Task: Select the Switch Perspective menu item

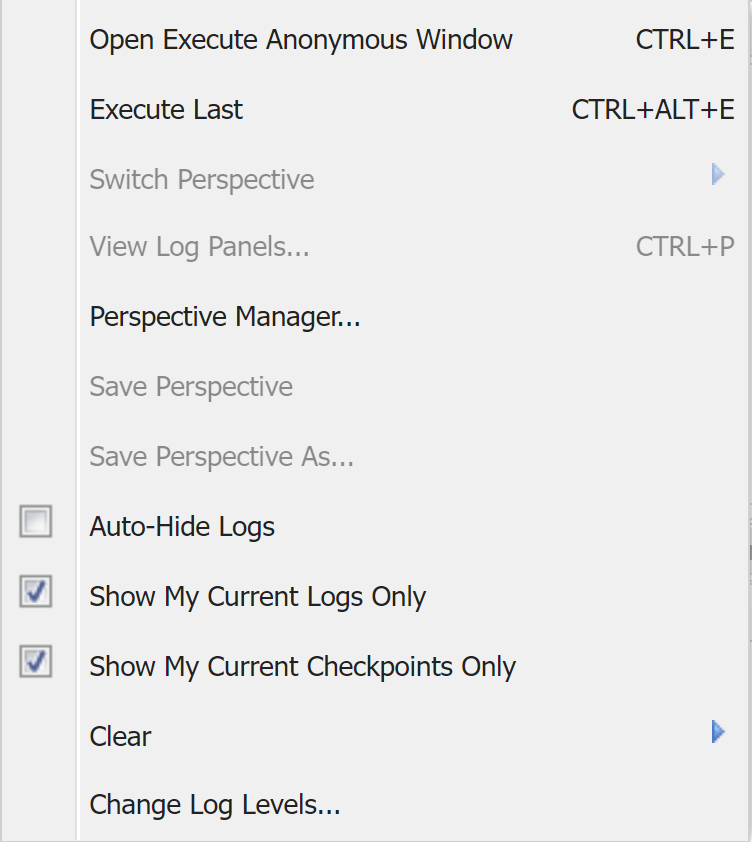Action: 202,180
